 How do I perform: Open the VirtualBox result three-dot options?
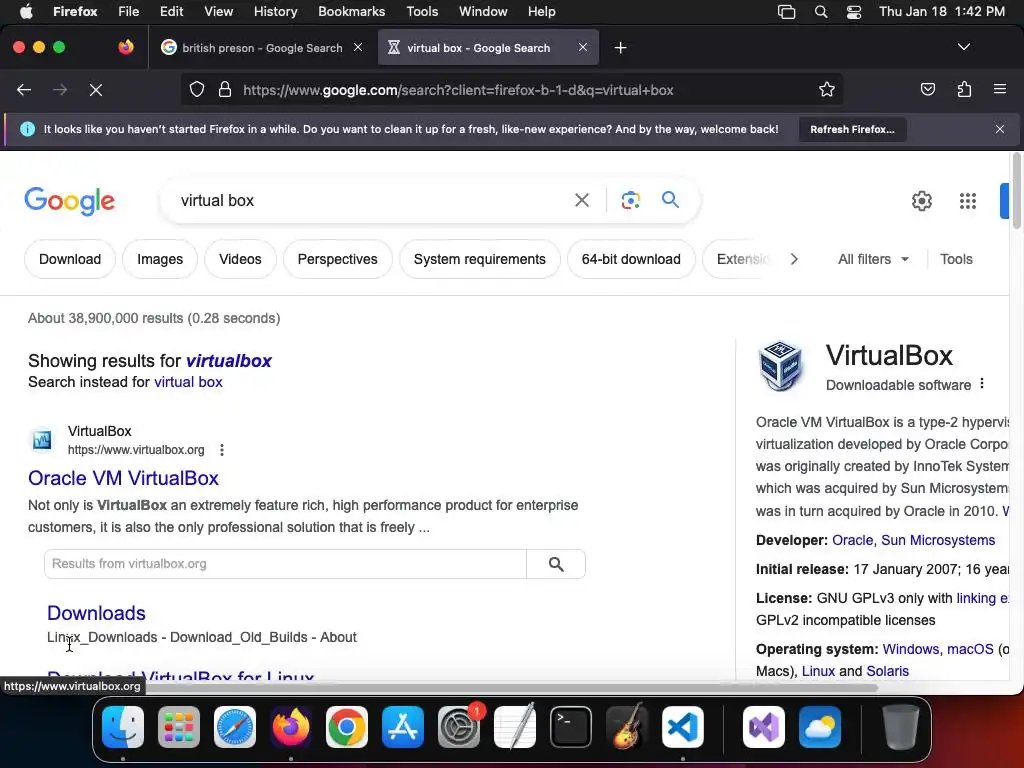point(222,450)
